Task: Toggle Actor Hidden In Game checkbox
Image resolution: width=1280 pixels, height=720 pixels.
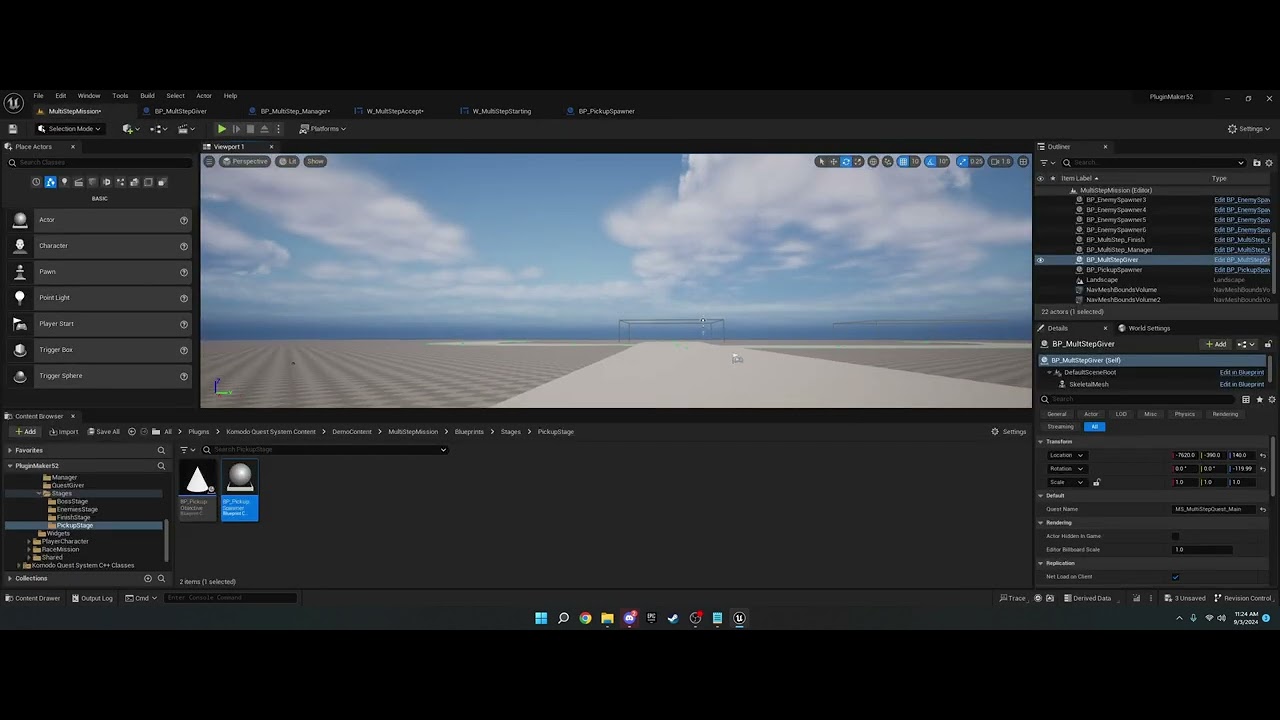Action: [x=1175, y=536]
